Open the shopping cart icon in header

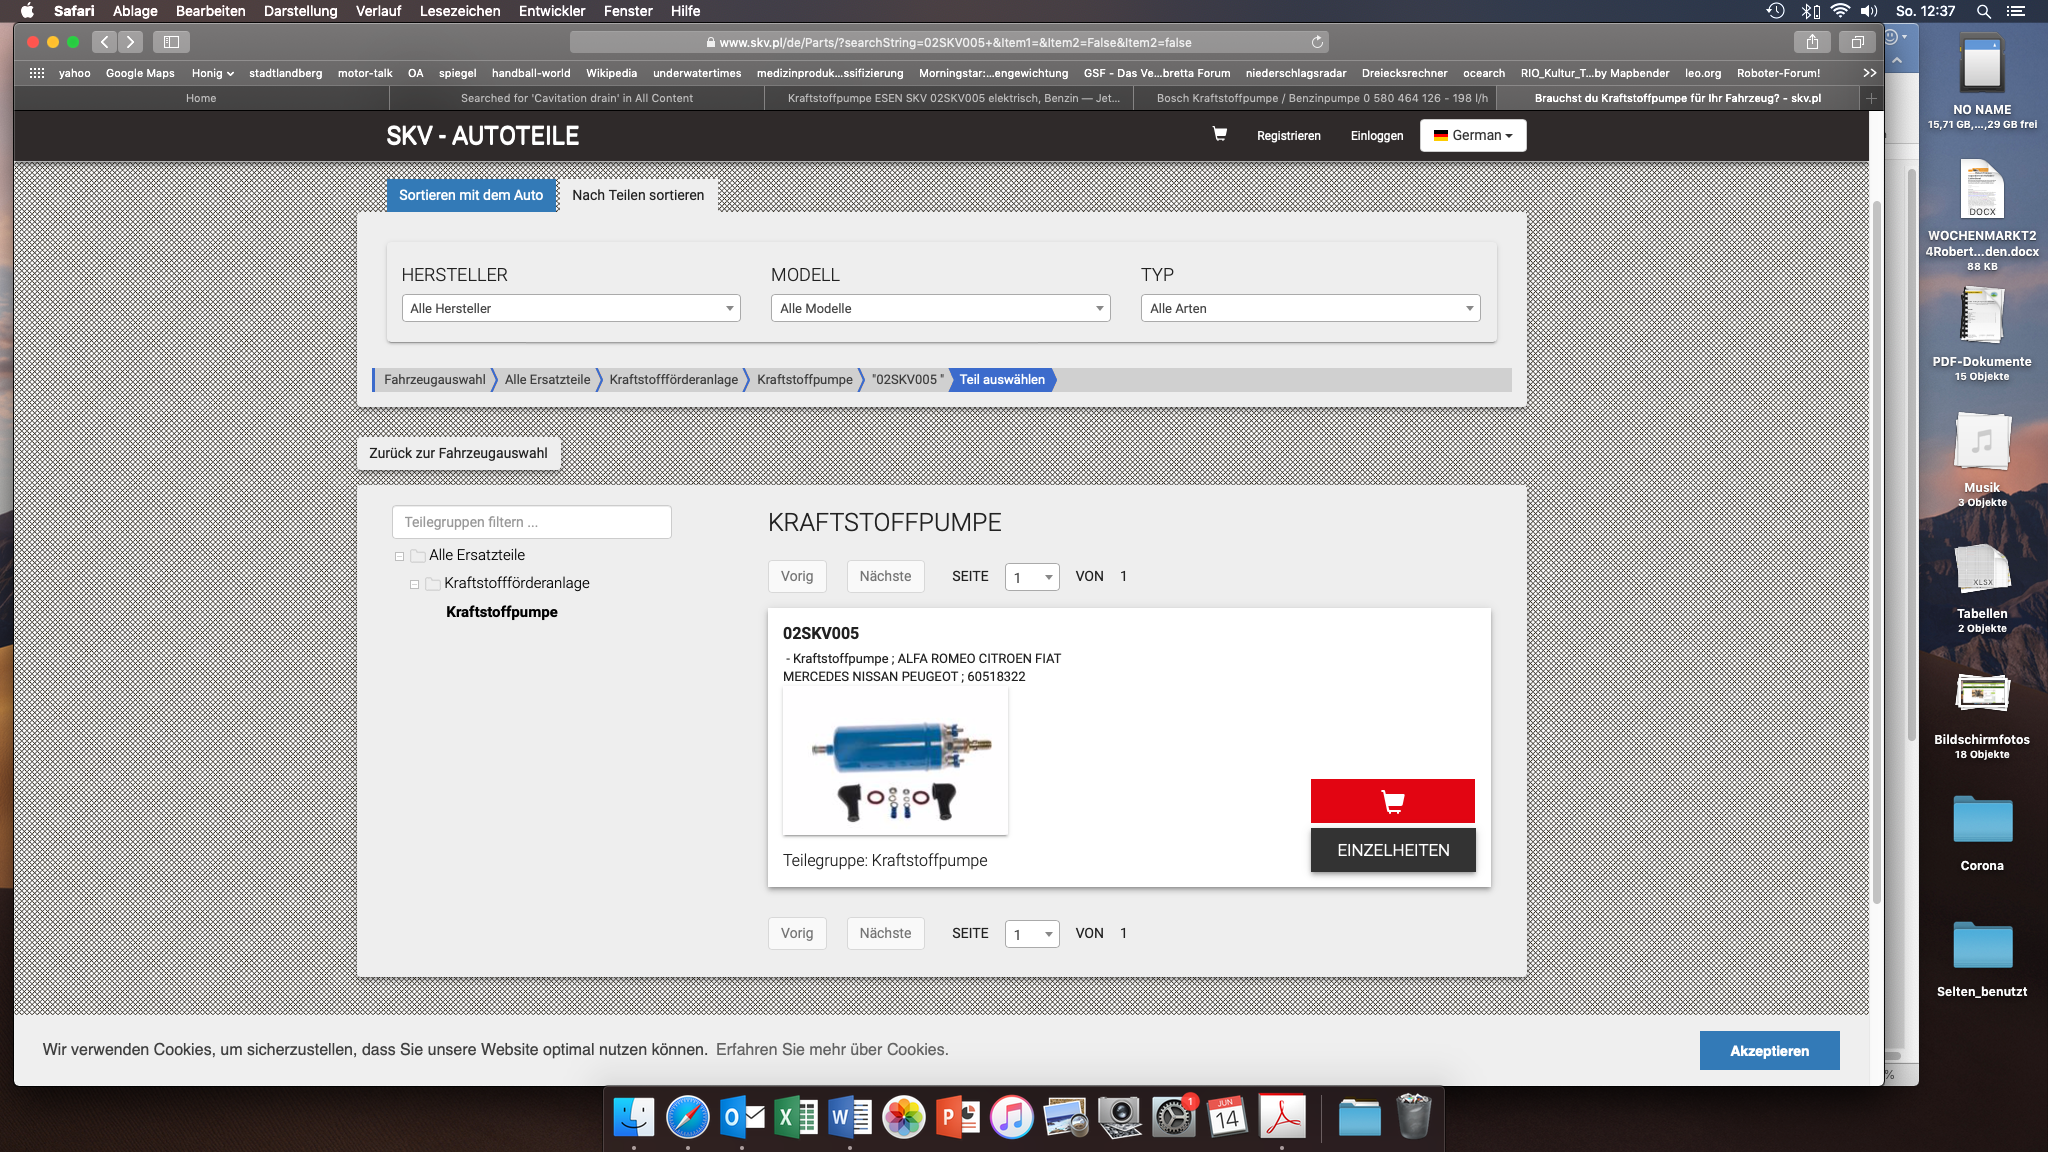click(1219, 134)
